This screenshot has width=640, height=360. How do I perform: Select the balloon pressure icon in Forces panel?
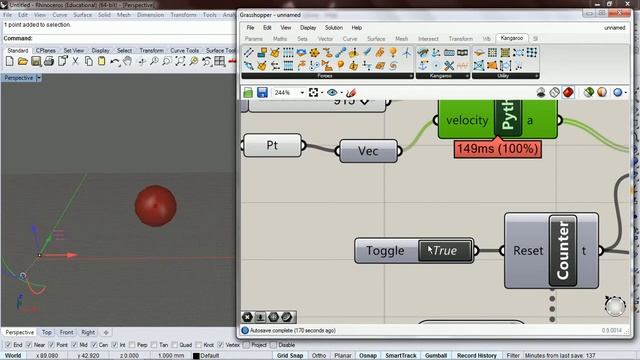tap(341, 65)
